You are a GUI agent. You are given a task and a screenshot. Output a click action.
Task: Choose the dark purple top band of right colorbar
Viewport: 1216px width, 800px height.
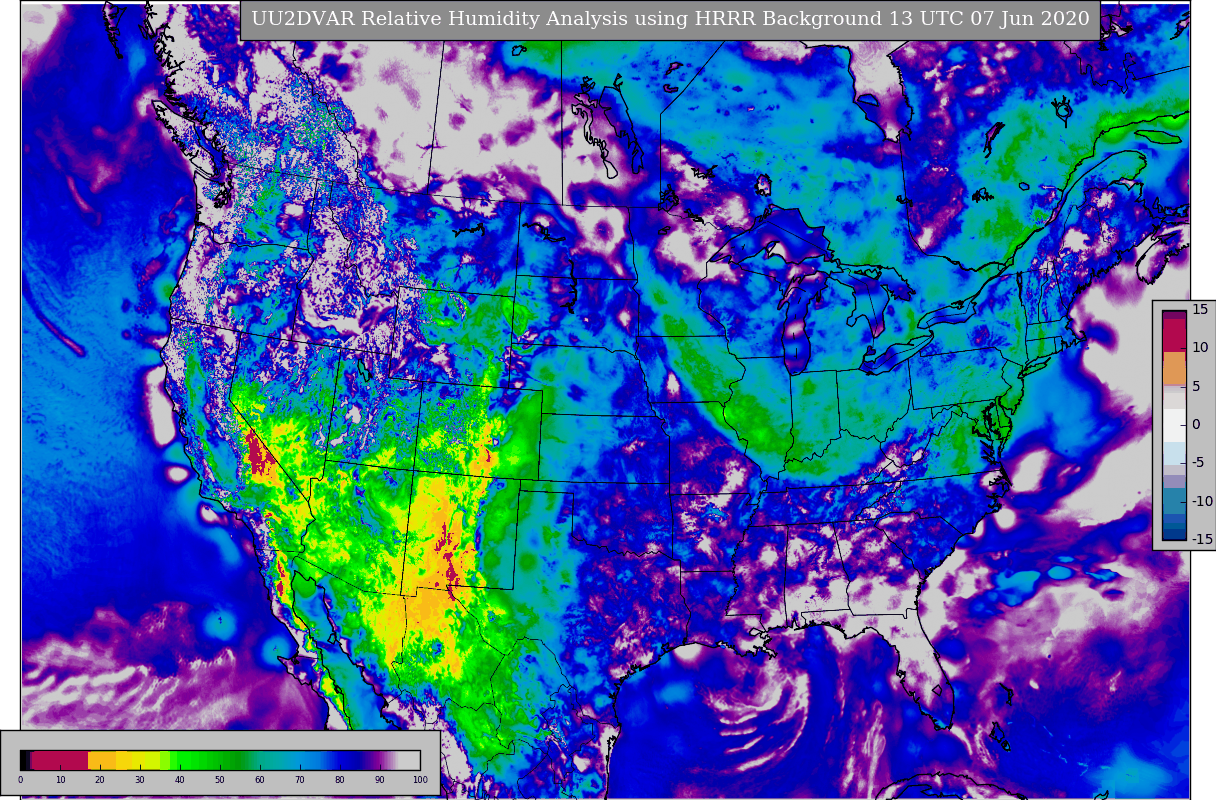tap(1174, 315)
